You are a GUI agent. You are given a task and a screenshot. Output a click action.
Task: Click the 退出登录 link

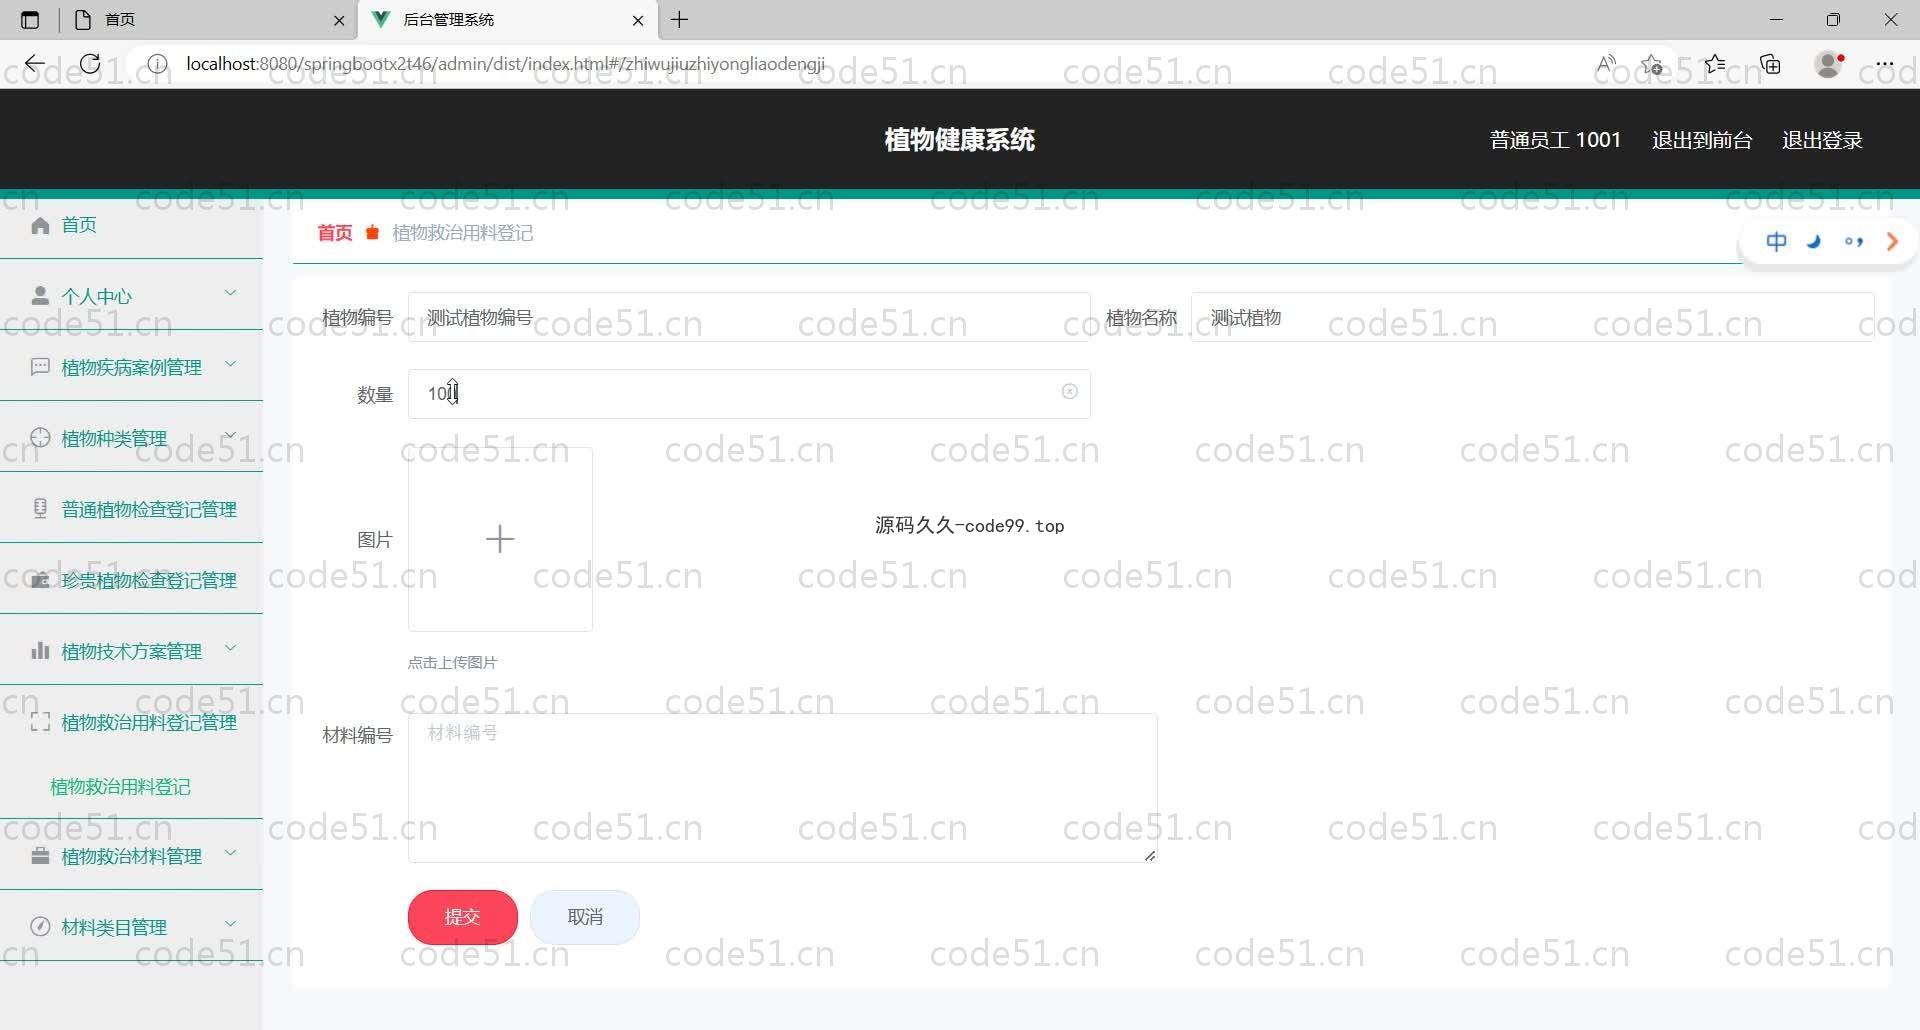[1822, 140]
